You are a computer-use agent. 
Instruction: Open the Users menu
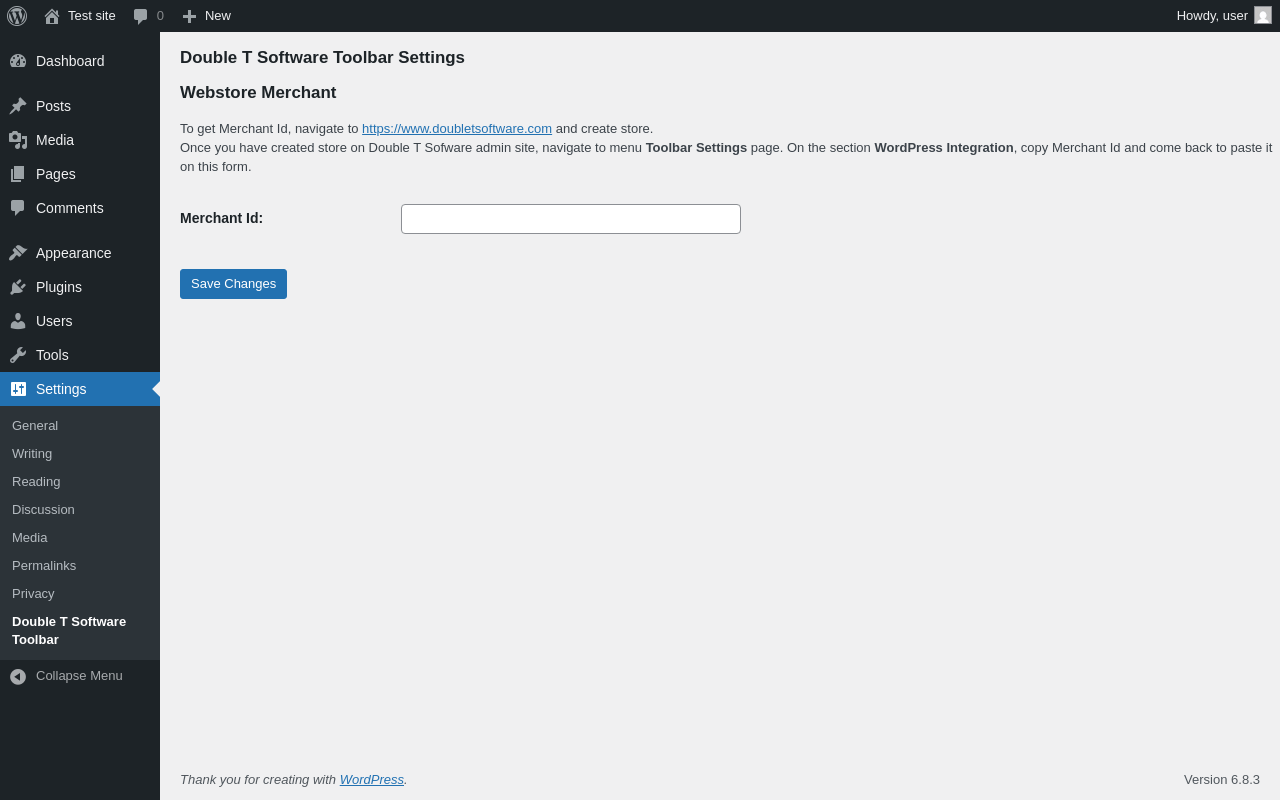point(54,321)
